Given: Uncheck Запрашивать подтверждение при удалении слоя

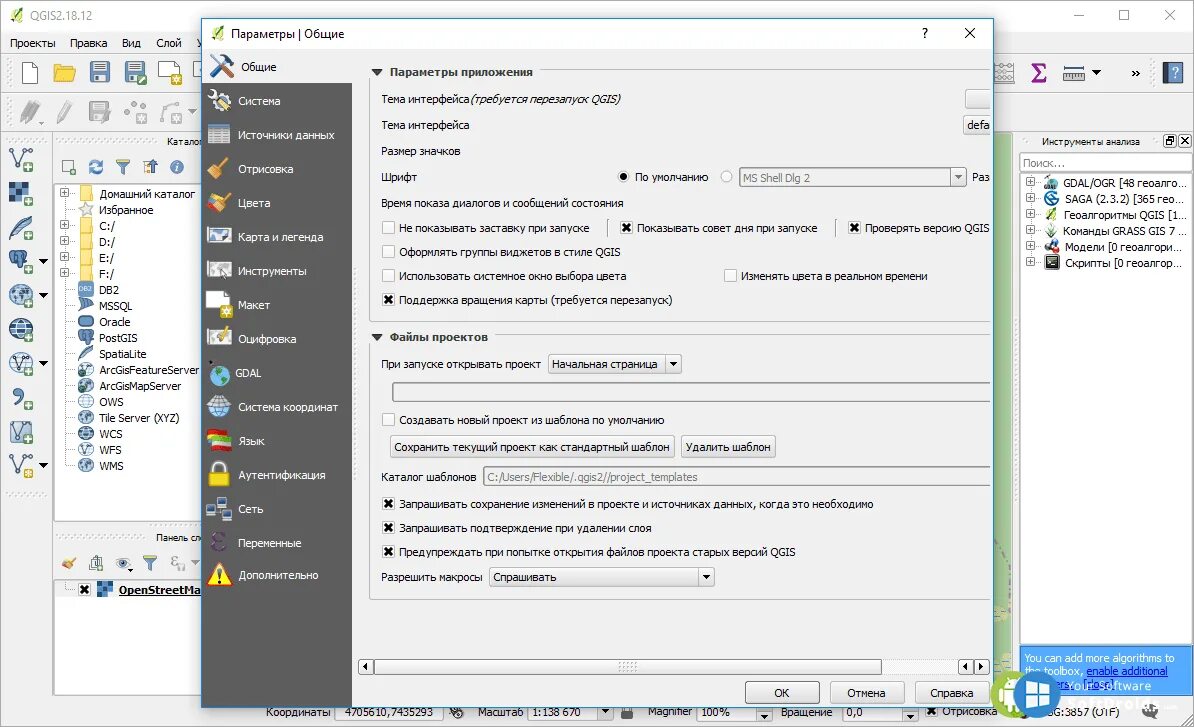Looking at the screenshot, I should pos(388,528).
